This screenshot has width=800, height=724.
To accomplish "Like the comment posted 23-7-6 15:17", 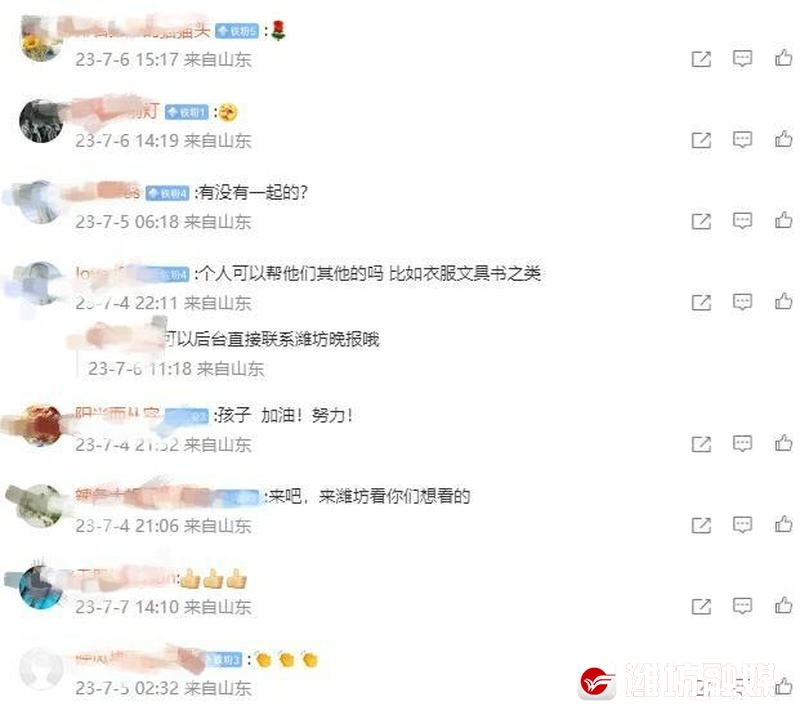I will coord(784,58).
